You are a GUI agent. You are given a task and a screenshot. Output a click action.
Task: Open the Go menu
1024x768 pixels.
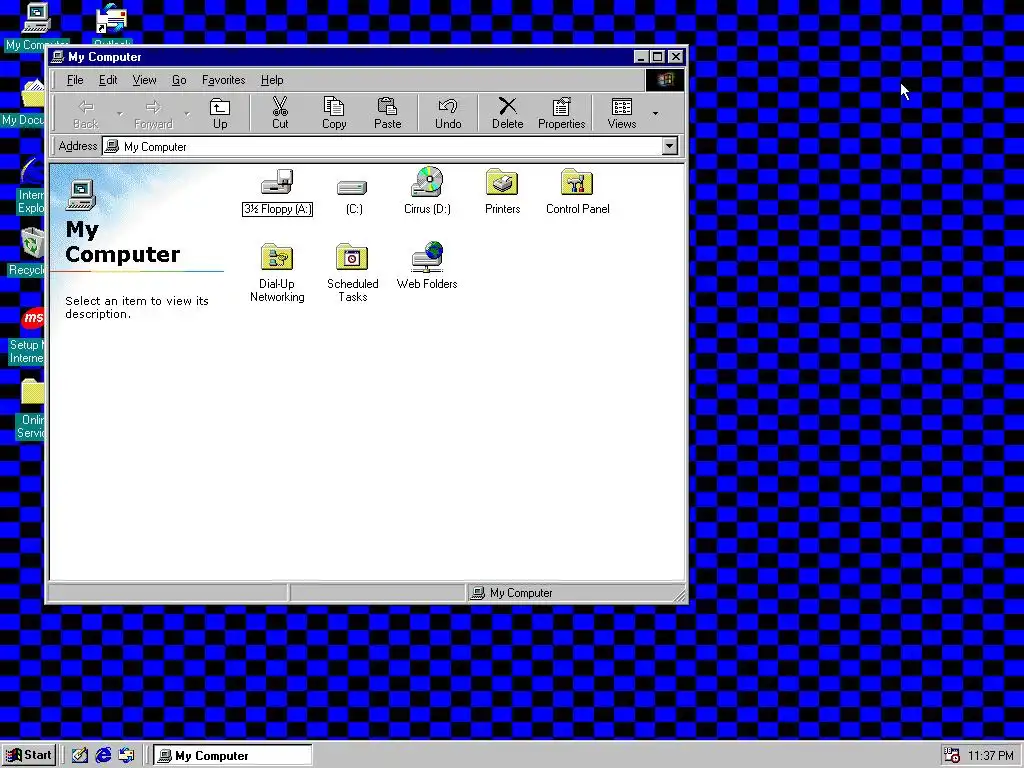click(x=179, y=80)
